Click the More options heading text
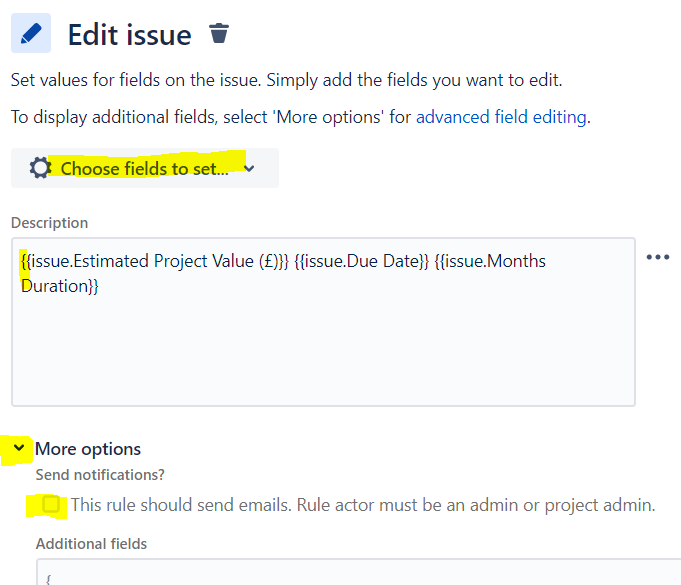Screen dimensions: 681x585 [x=88, y=449]
